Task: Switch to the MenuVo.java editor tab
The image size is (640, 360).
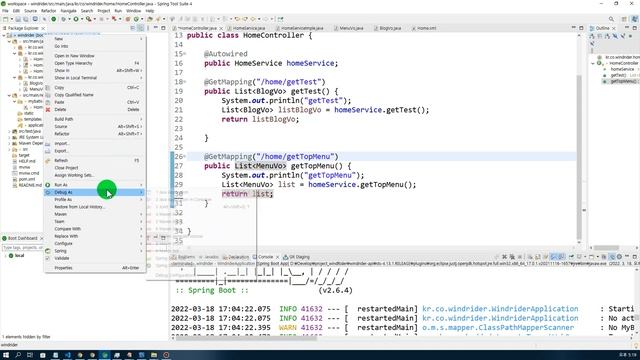Action: point(349,28)
